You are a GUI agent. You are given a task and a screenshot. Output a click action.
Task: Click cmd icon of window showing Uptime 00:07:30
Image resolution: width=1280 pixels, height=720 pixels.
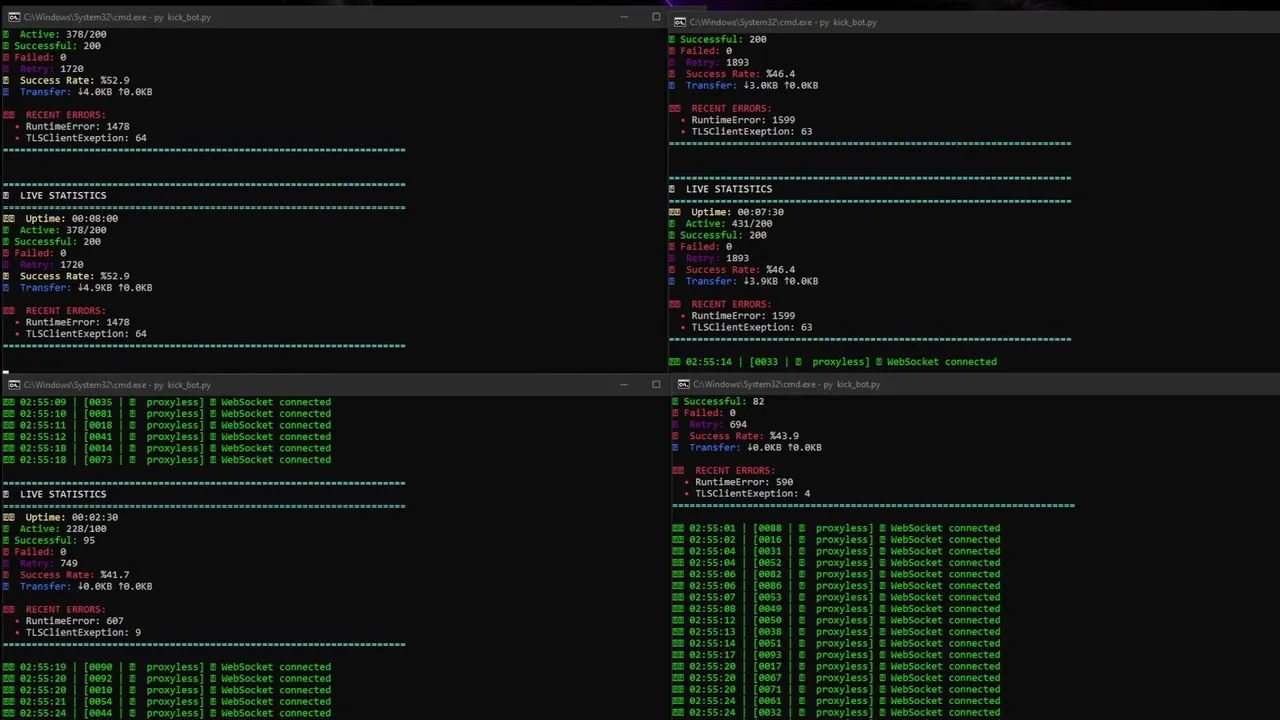(680, 22)
